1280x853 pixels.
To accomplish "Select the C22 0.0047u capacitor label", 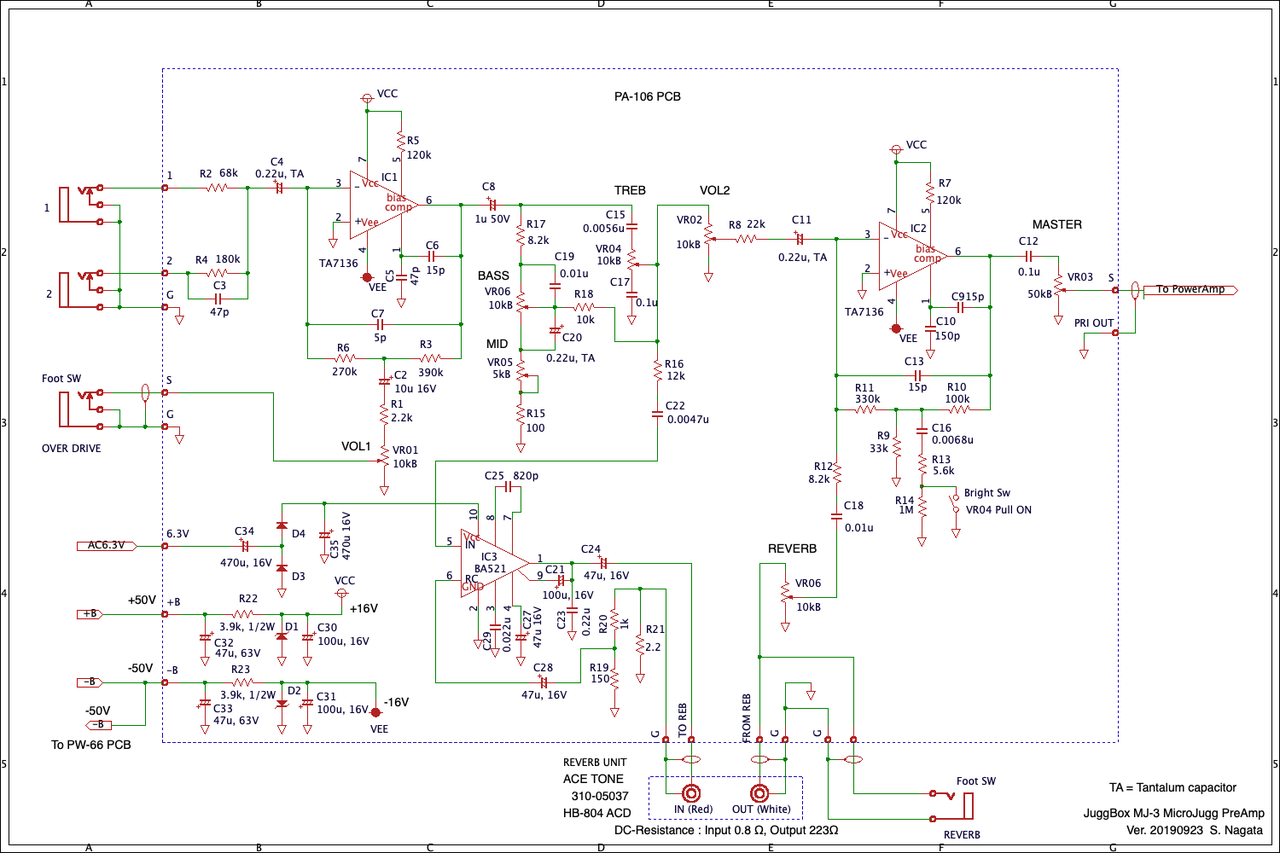I will tap(687, 413).
